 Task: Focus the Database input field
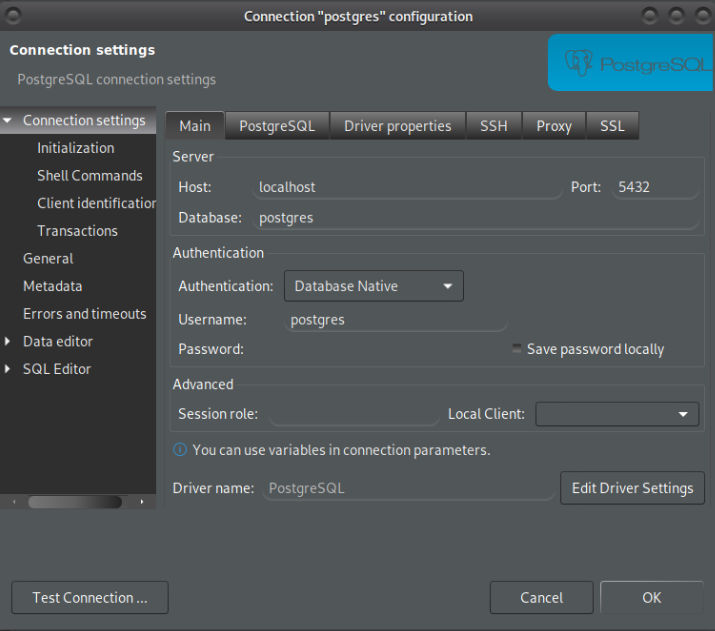[x=475, y=217]
